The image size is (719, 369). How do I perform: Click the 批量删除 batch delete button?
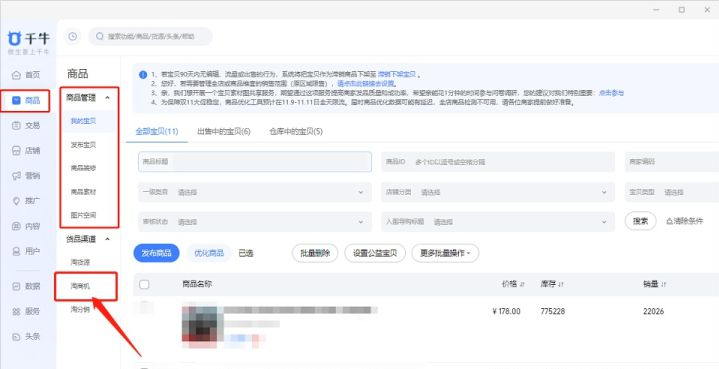[315, 253]
